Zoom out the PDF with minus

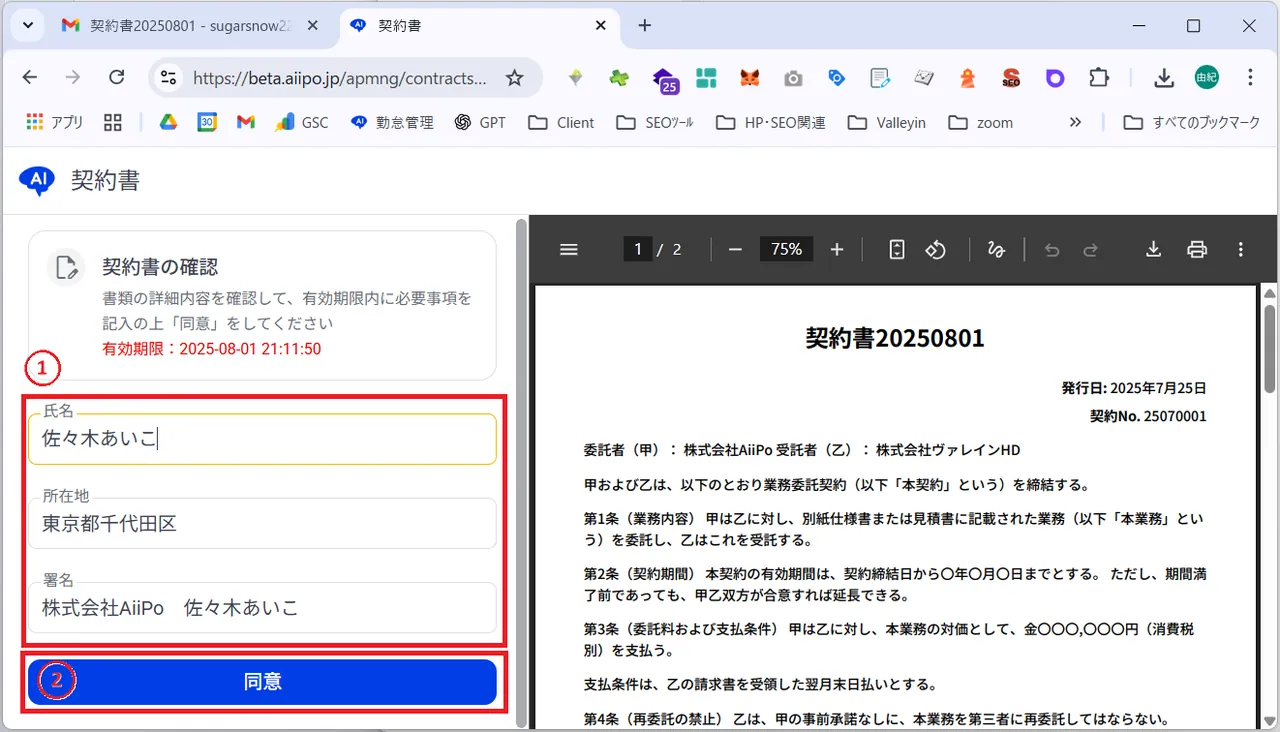(x=735, y=250)
